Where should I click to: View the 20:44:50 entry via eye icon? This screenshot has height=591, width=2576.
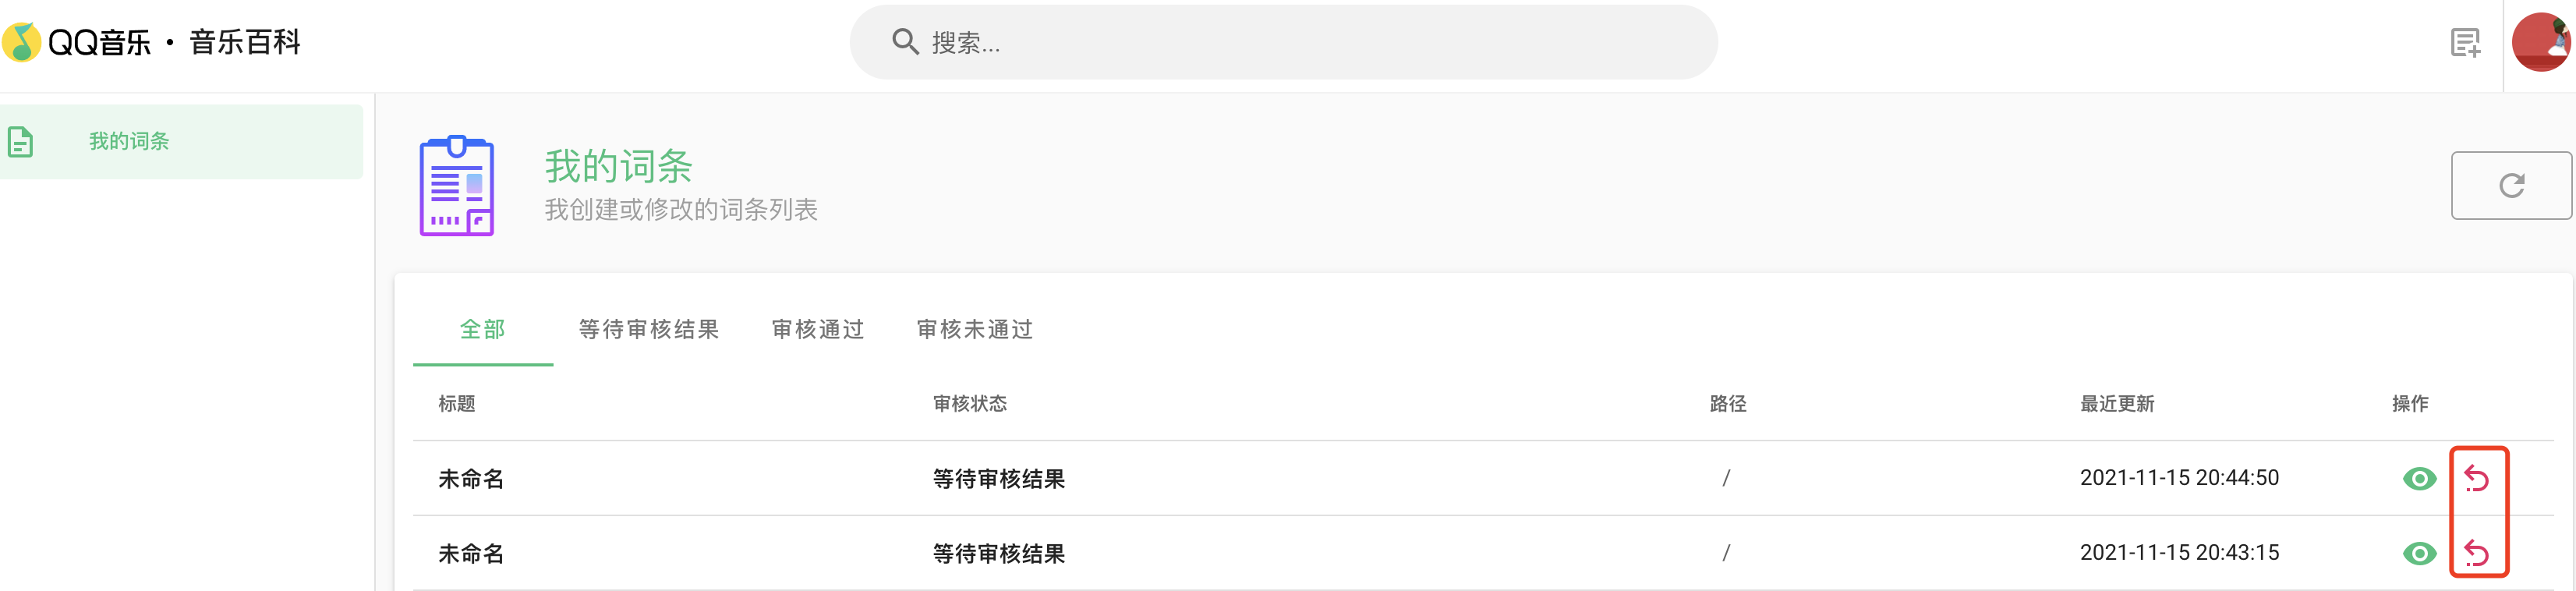point(2419,479)
